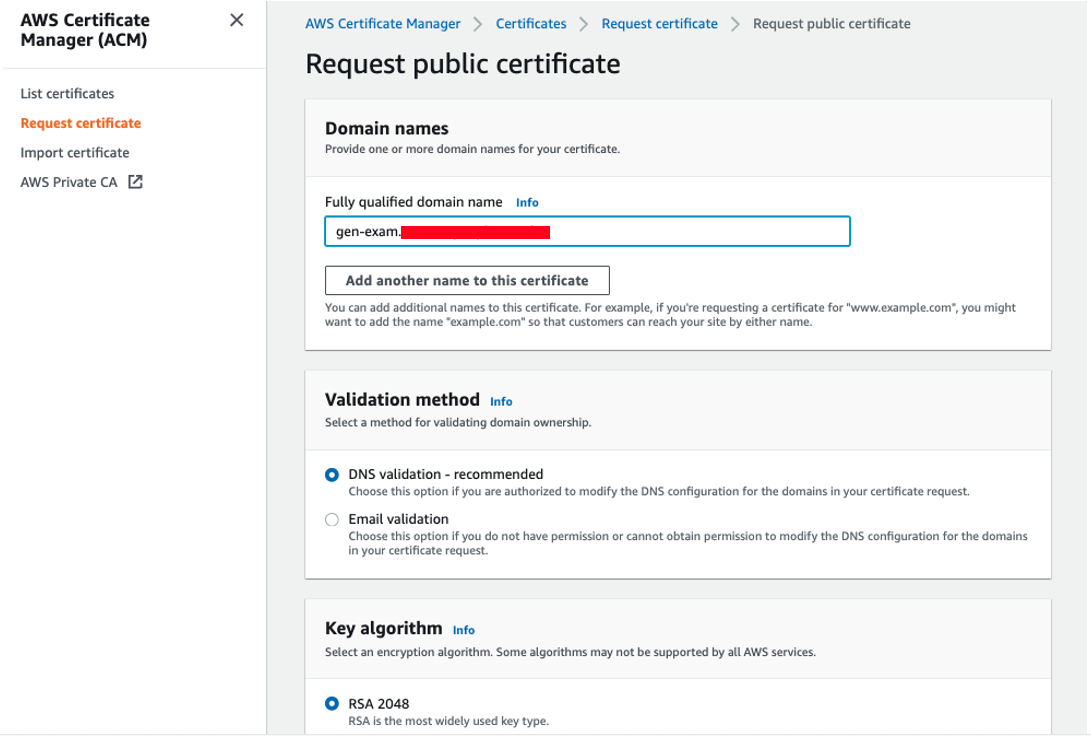Open AWS Private CA external link icon

[136, 182]
